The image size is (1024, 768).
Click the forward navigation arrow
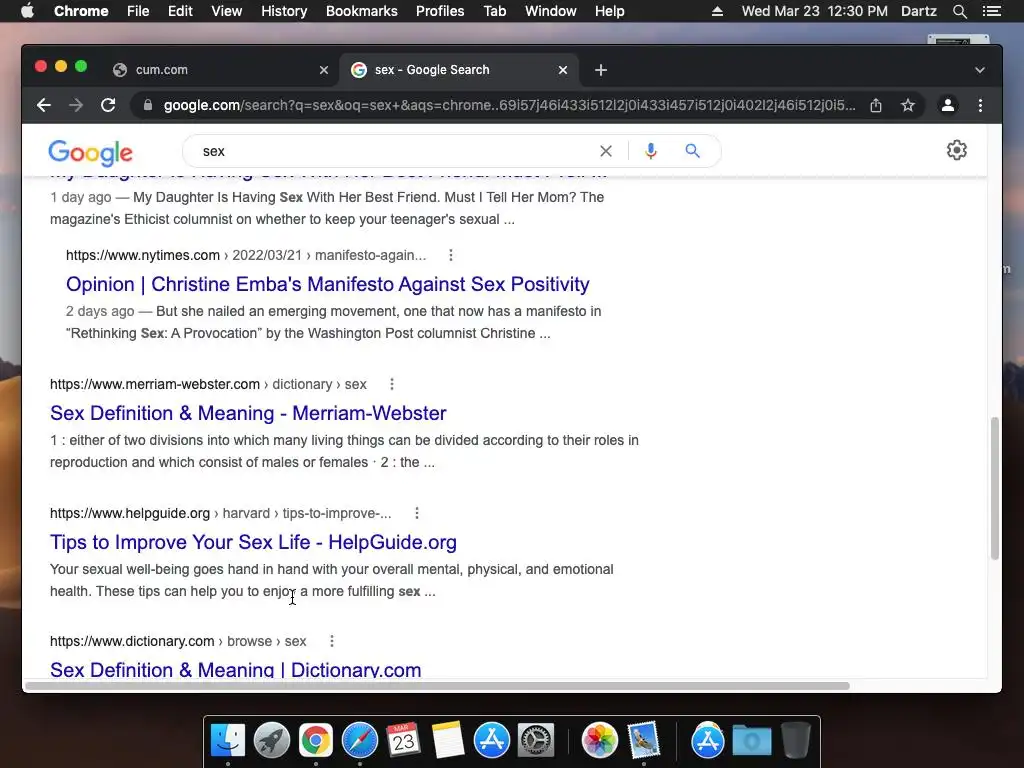(76, 105)
